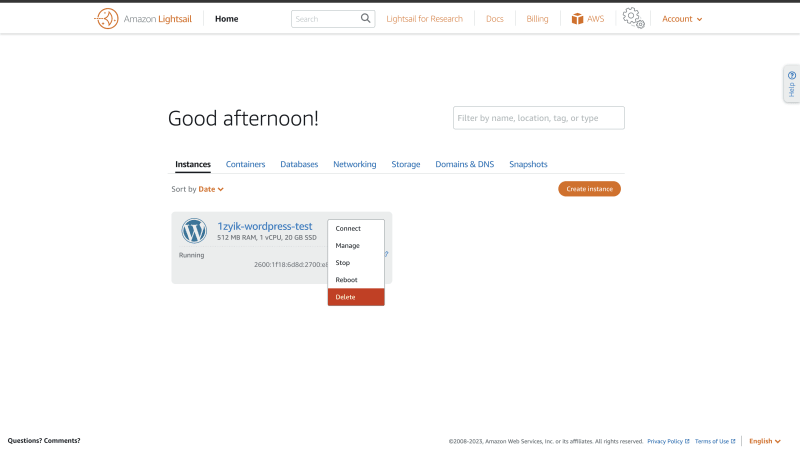Click the 512 MB RAM, 1 vCPU specs text
This screenshot has height=450, width=800.
[267, 238]
